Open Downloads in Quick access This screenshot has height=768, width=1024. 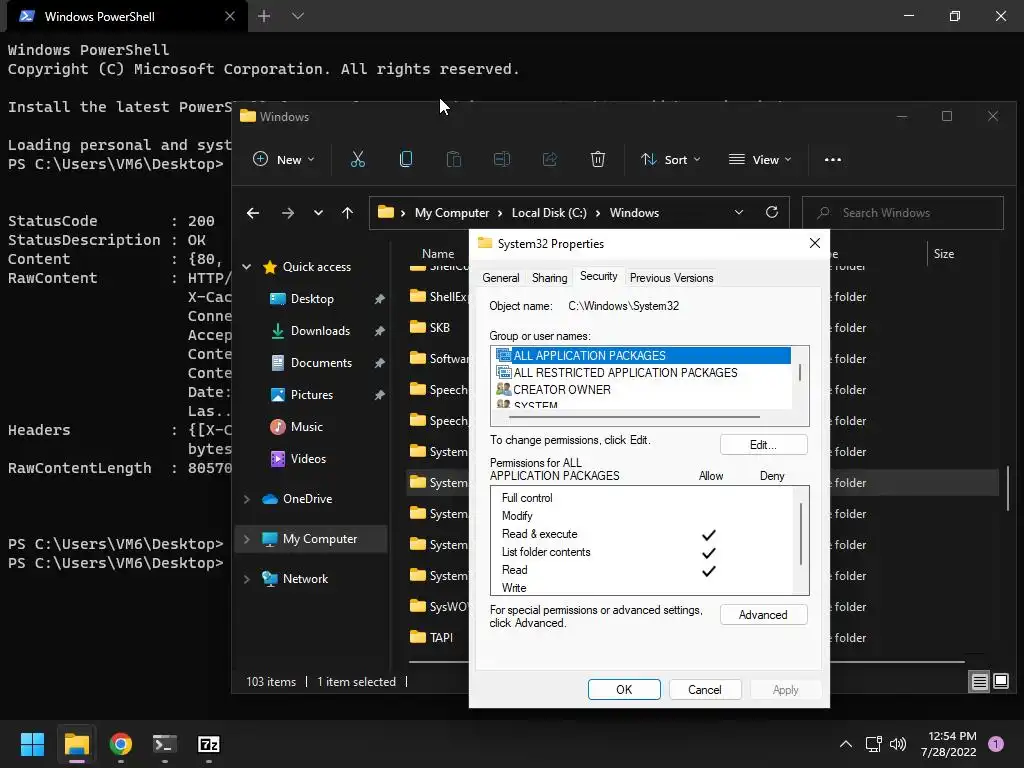pos(320,330)
